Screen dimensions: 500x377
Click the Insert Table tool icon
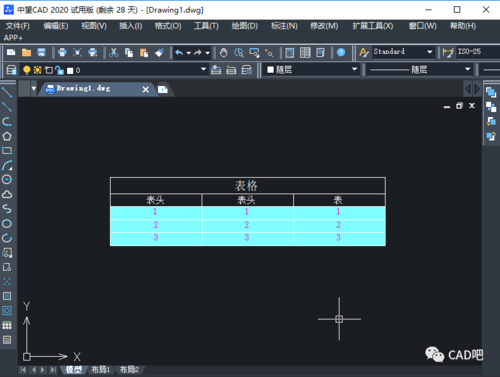pyautogui.click(x=7, y=325)
